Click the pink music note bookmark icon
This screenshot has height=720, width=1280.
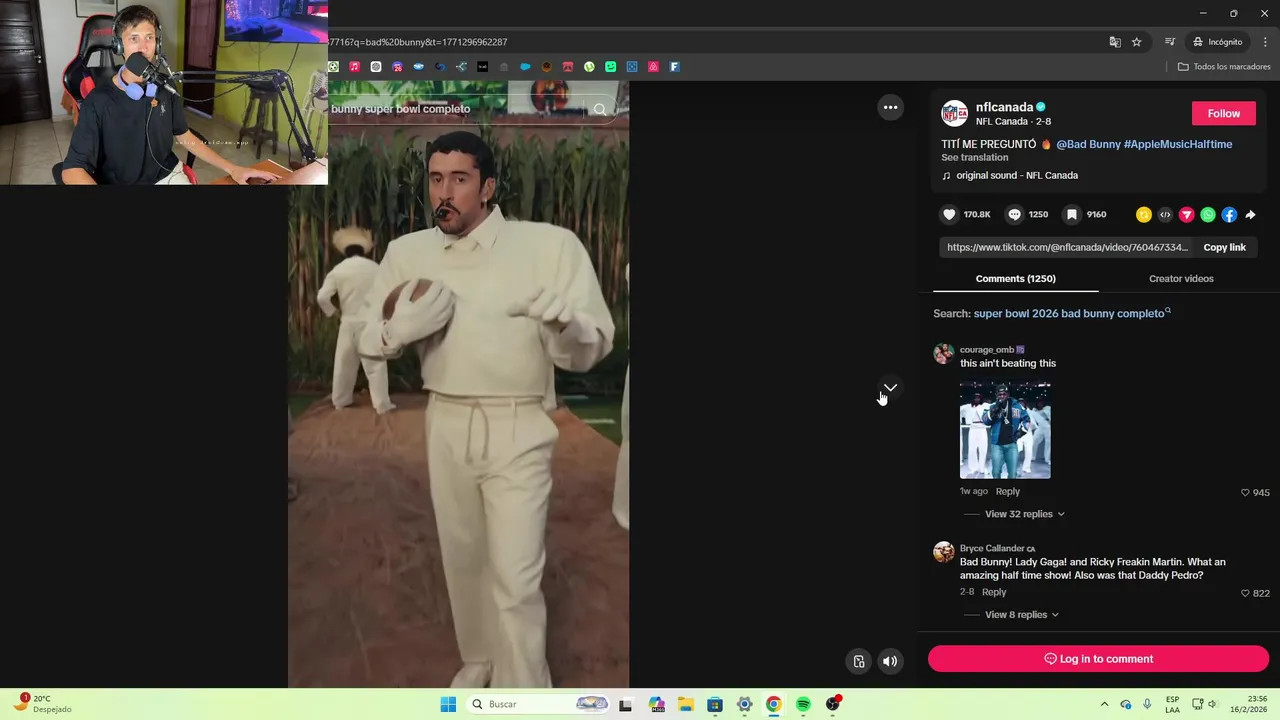(x=354, y=67)
